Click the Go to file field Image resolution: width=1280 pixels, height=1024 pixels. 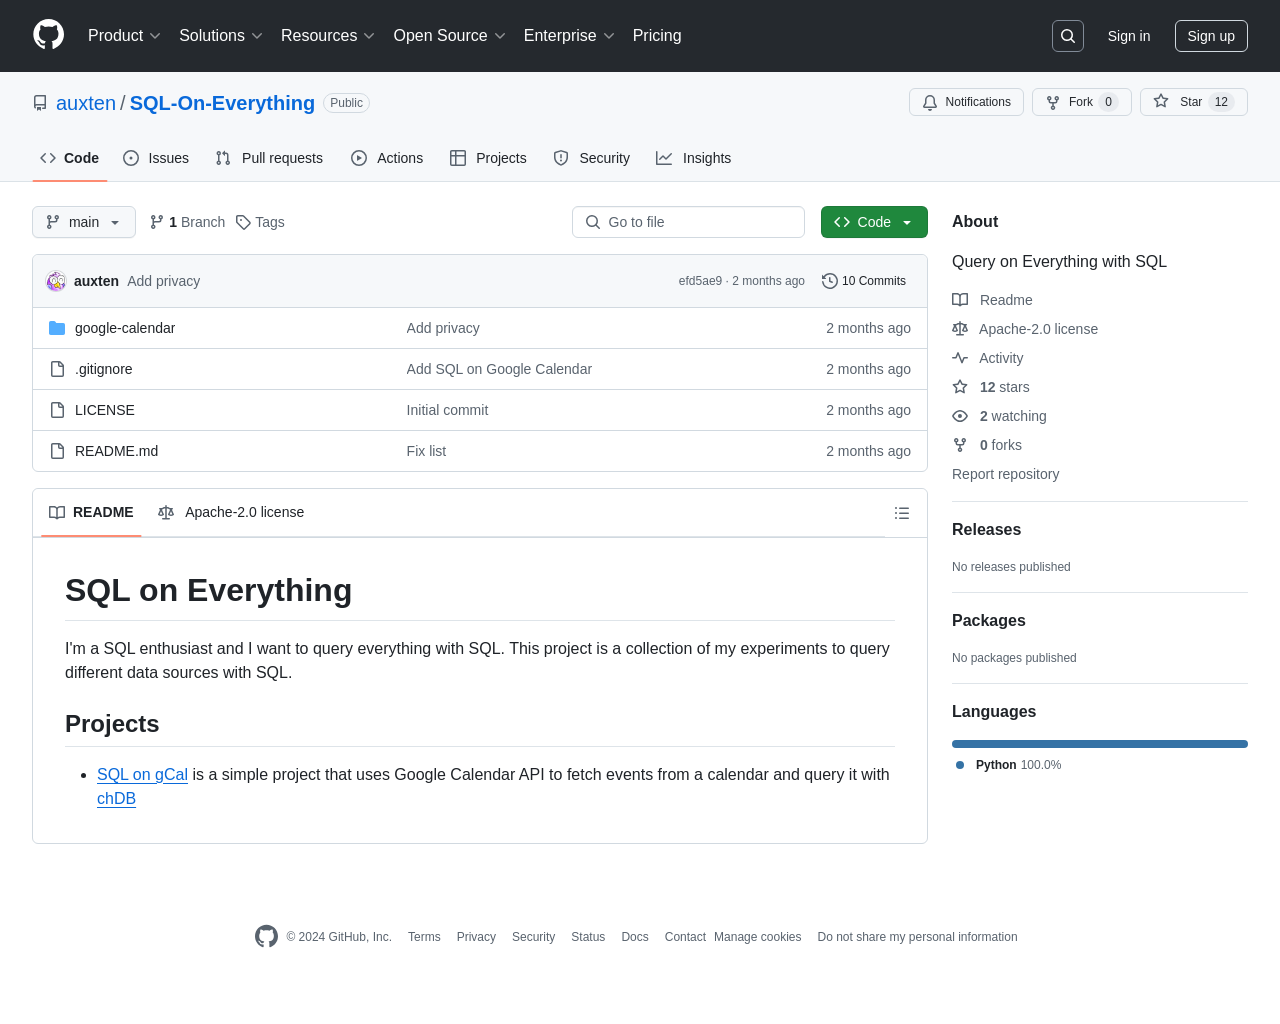coord(688,222)
